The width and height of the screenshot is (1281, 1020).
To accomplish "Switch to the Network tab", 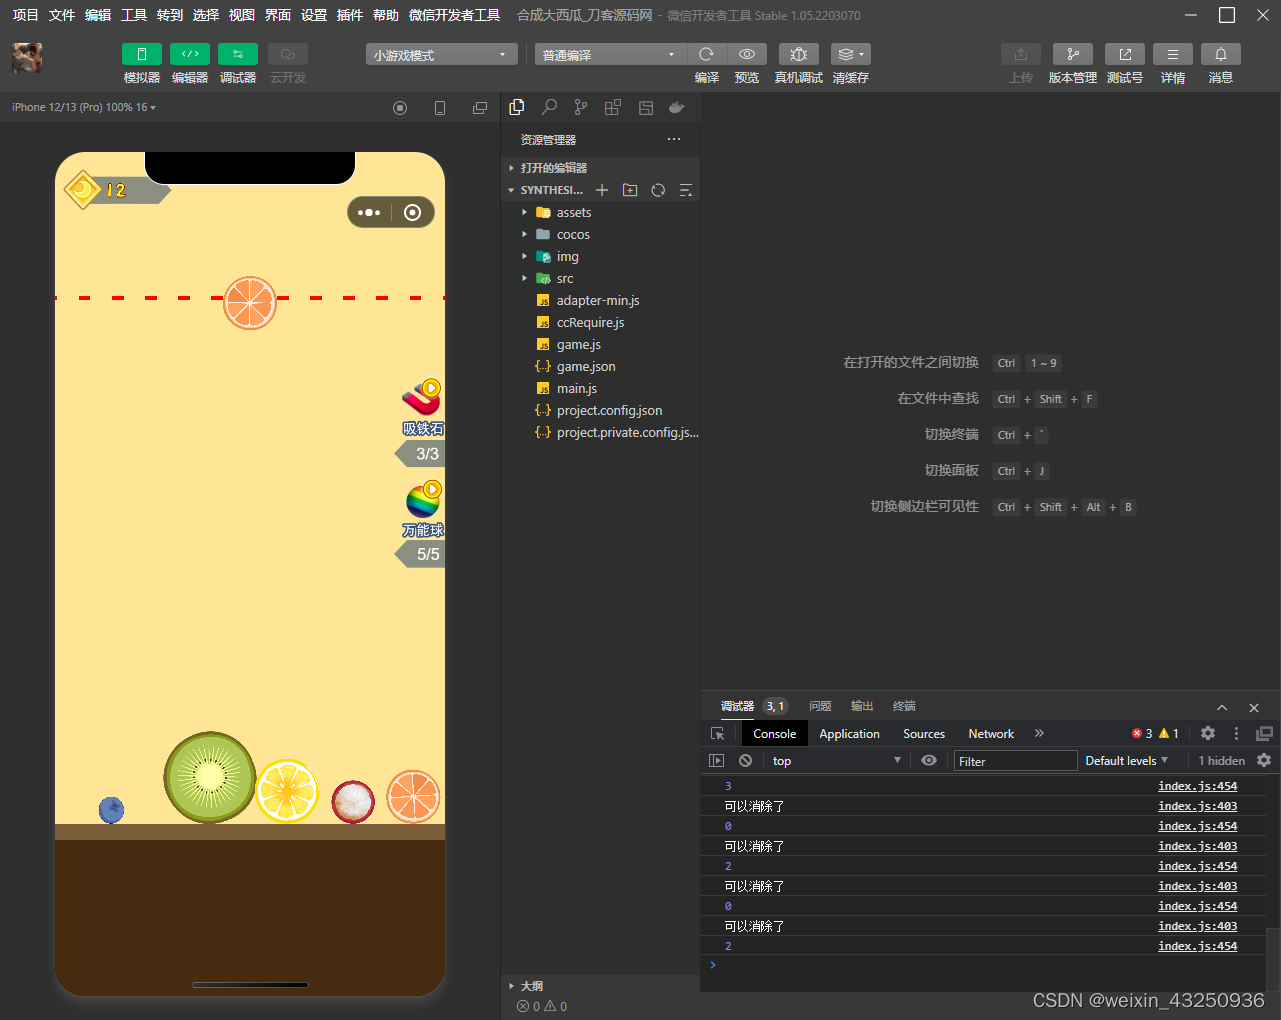I will [991, 733].
